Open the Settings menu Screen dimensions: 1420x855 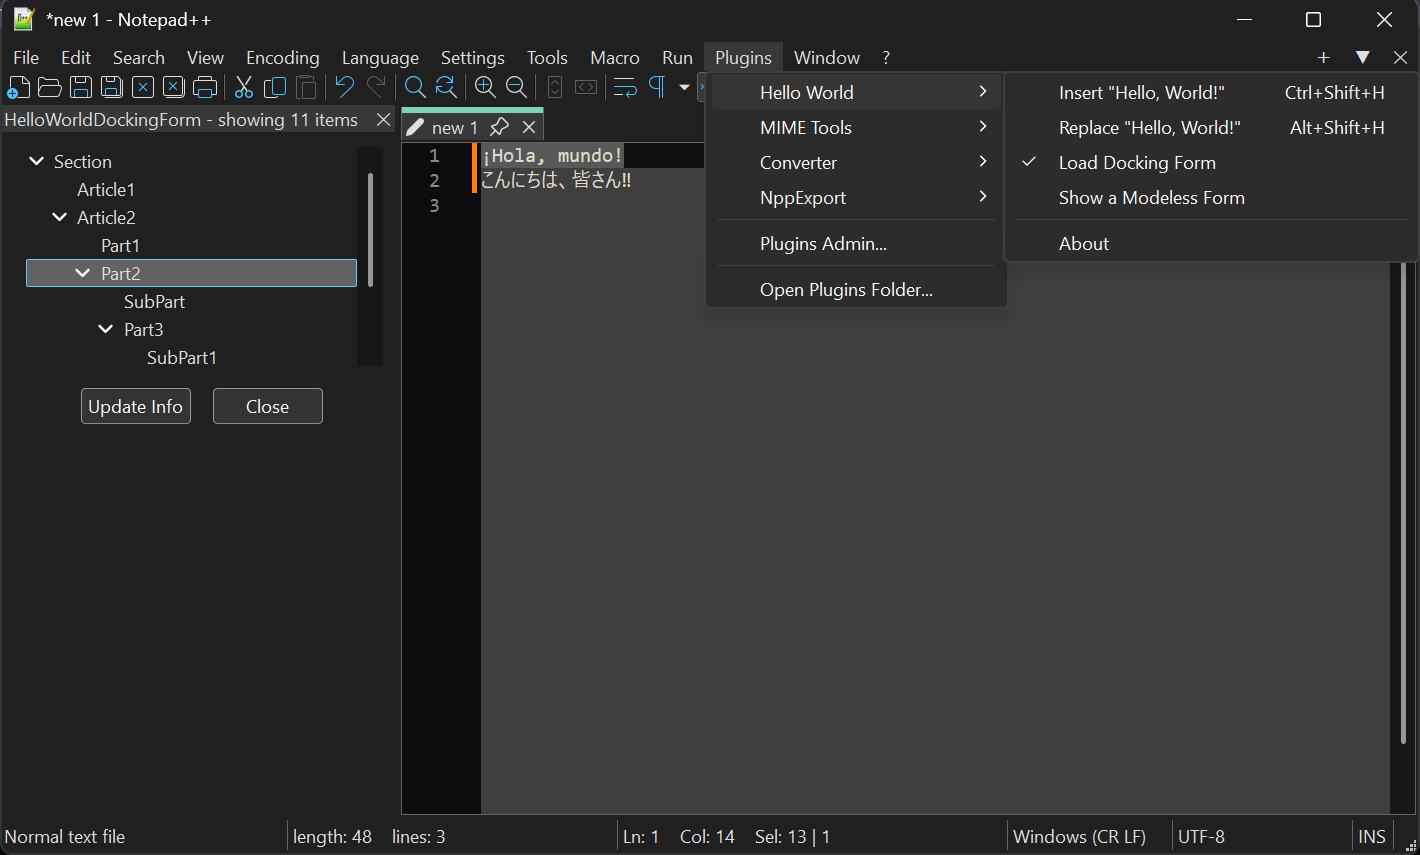tap(473, 58)
